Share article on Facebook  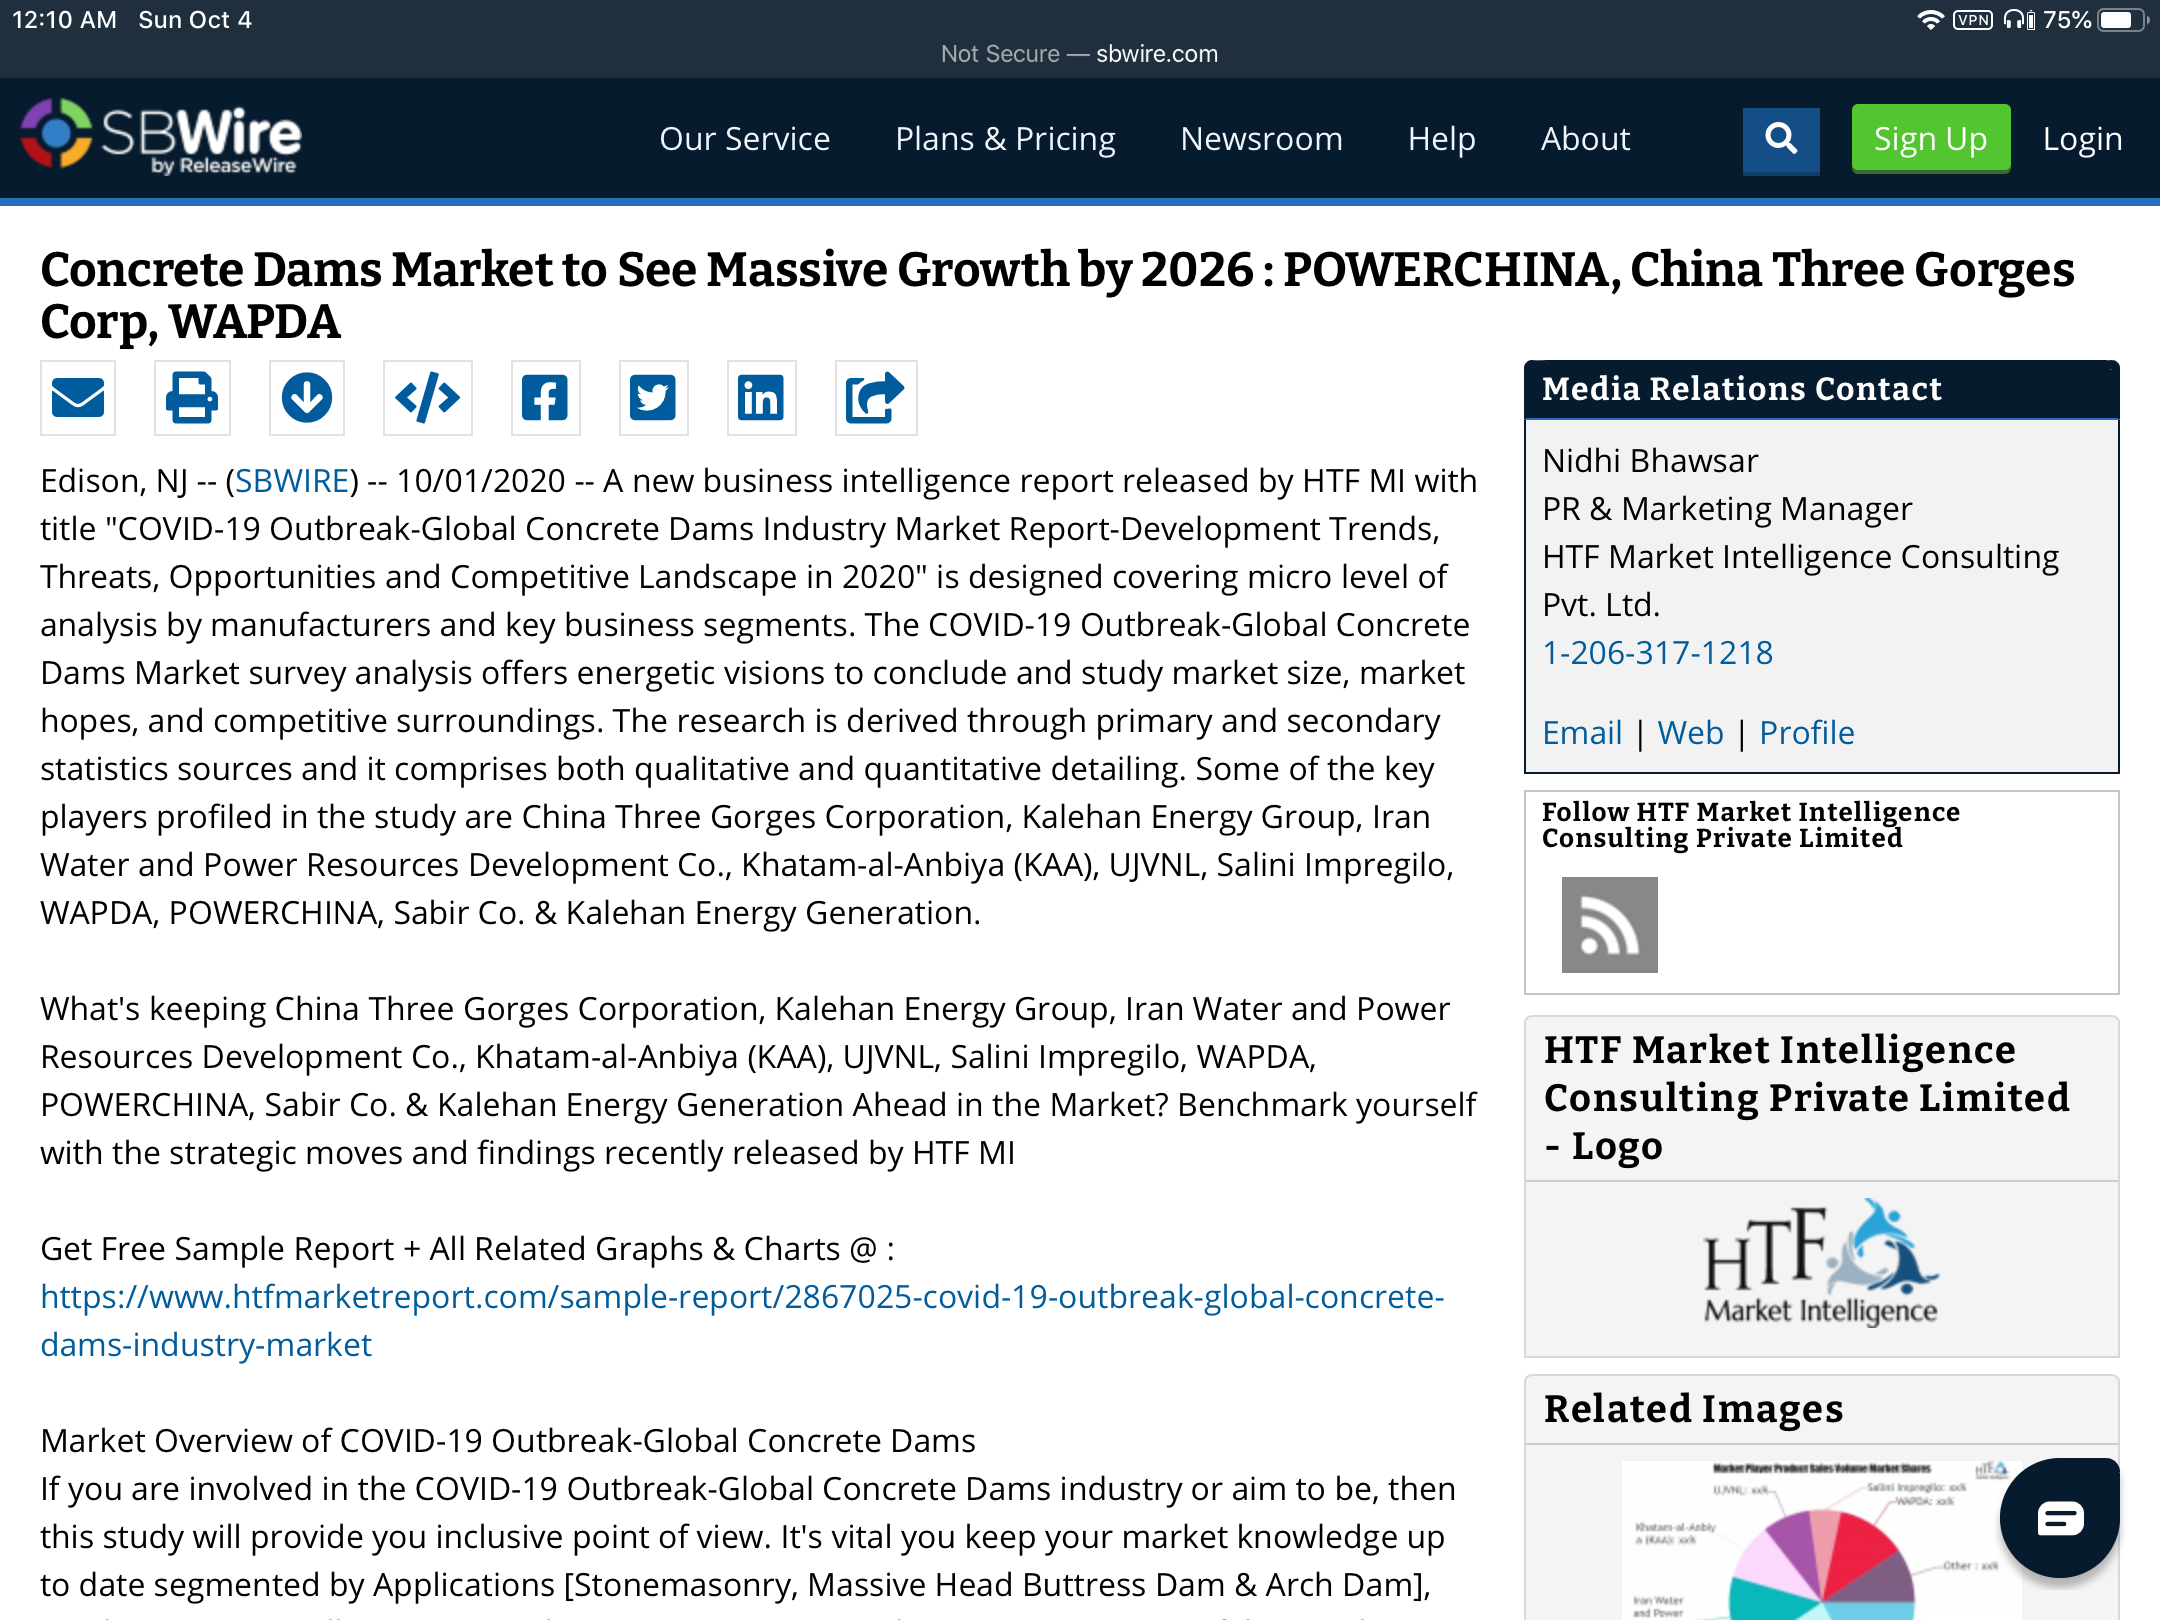545,398
